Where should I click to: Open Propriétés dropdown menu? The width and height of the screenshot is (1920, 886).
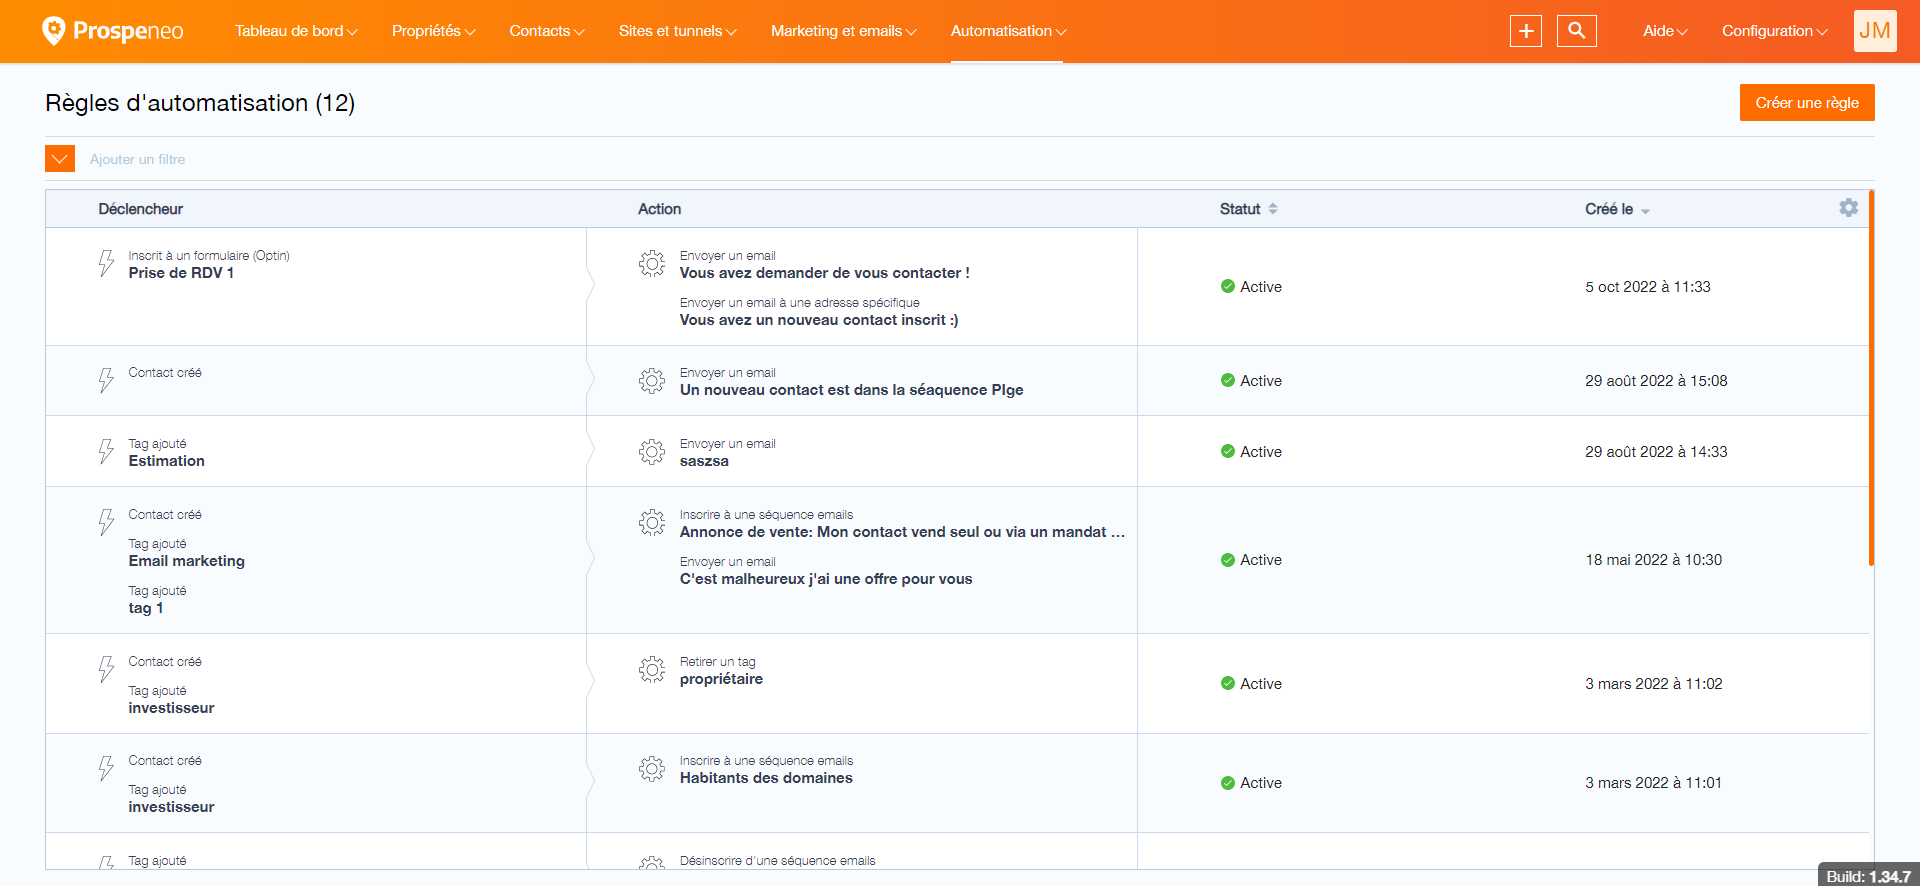coord(434,31)
